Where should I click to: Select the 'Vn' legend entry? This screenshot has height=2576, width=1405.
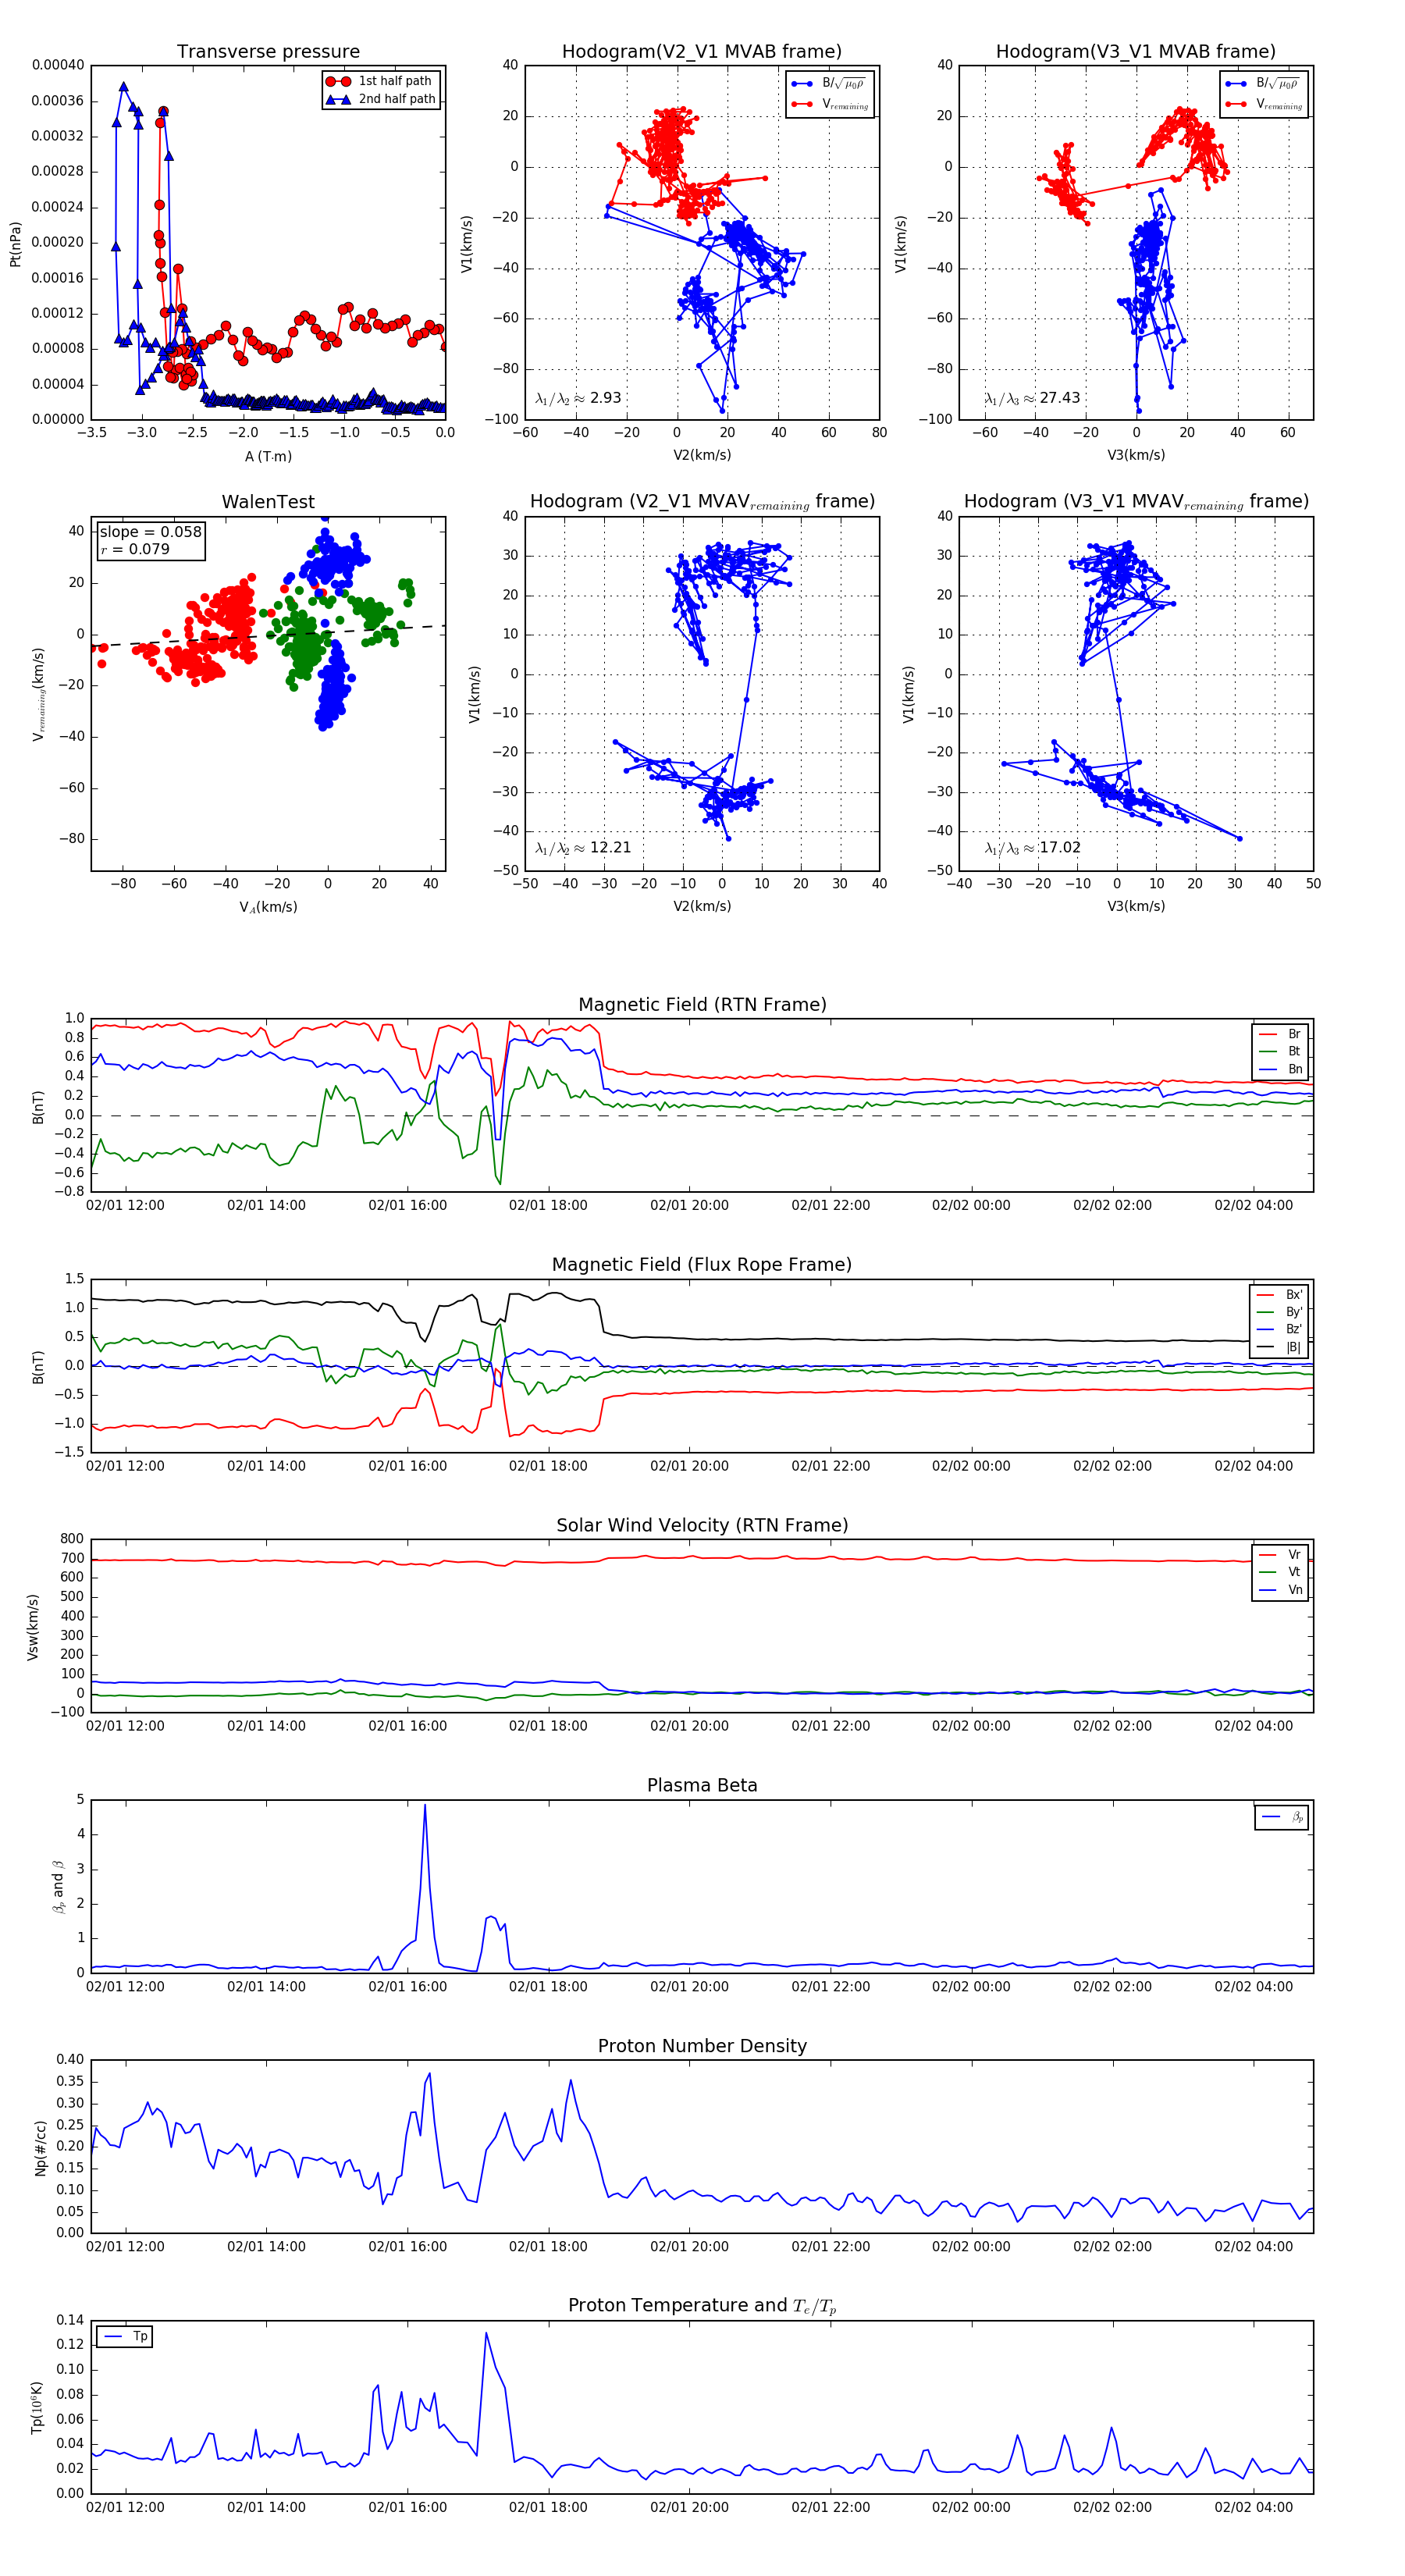pos(1280,1590)
